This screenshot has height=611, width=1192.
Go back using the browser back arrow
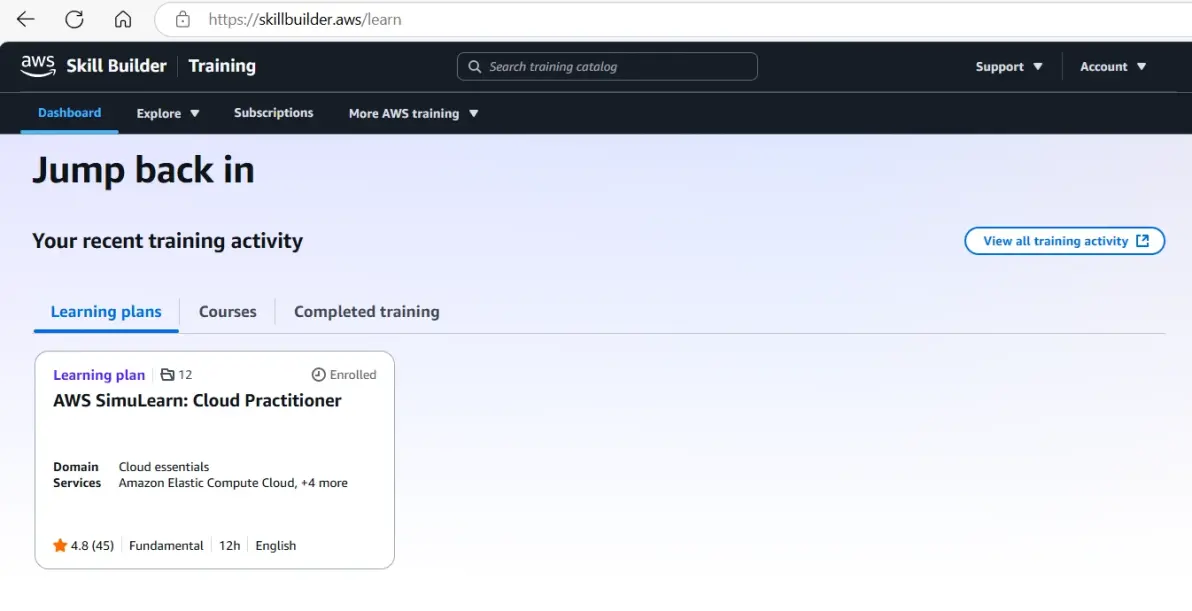click(26, 20)
